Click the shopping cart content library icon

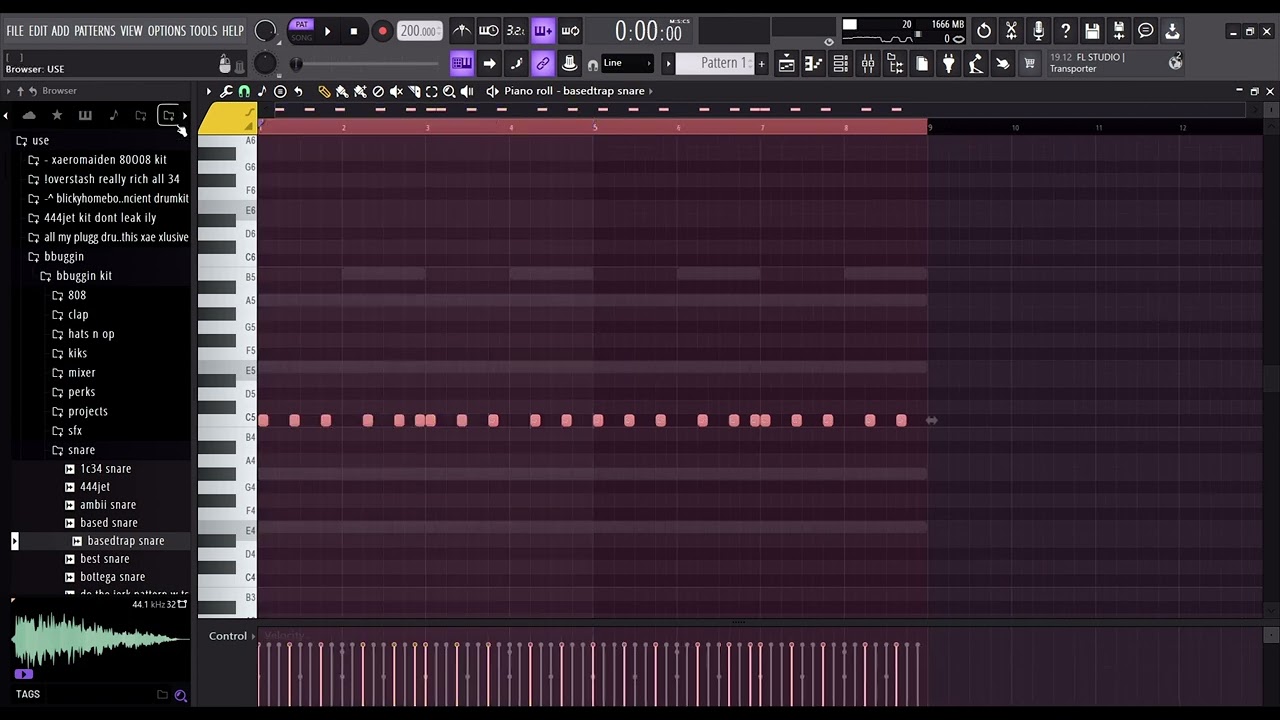pos(1030,64)
